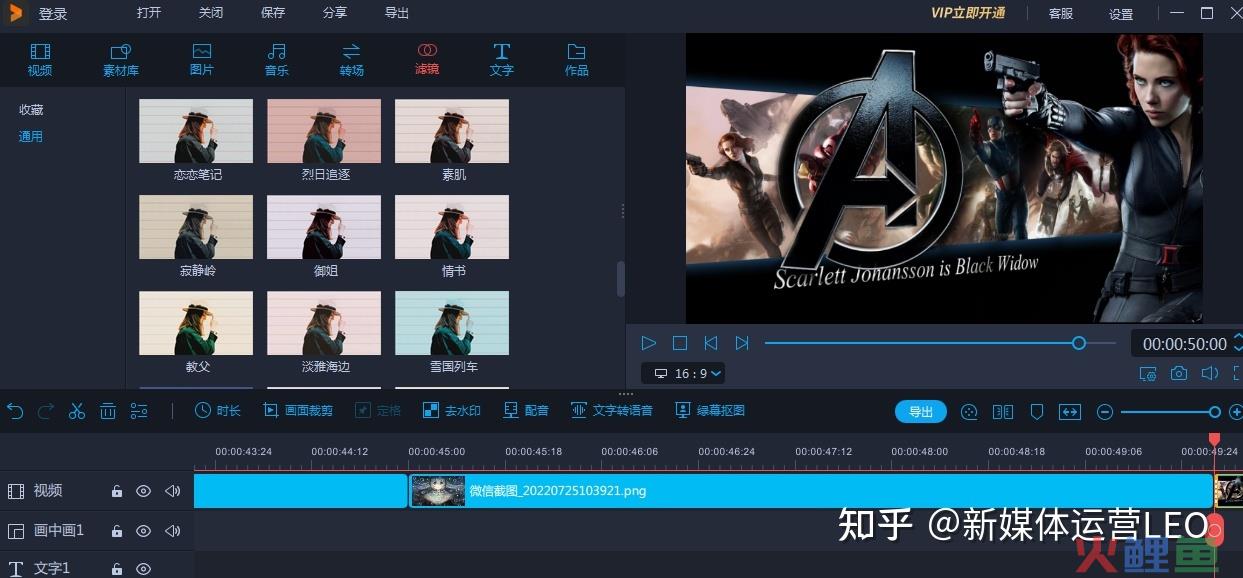Click the 绿幕抠图 green screen tool
This screenshot has height=578, width=1243.
click(x=710, y=410)
